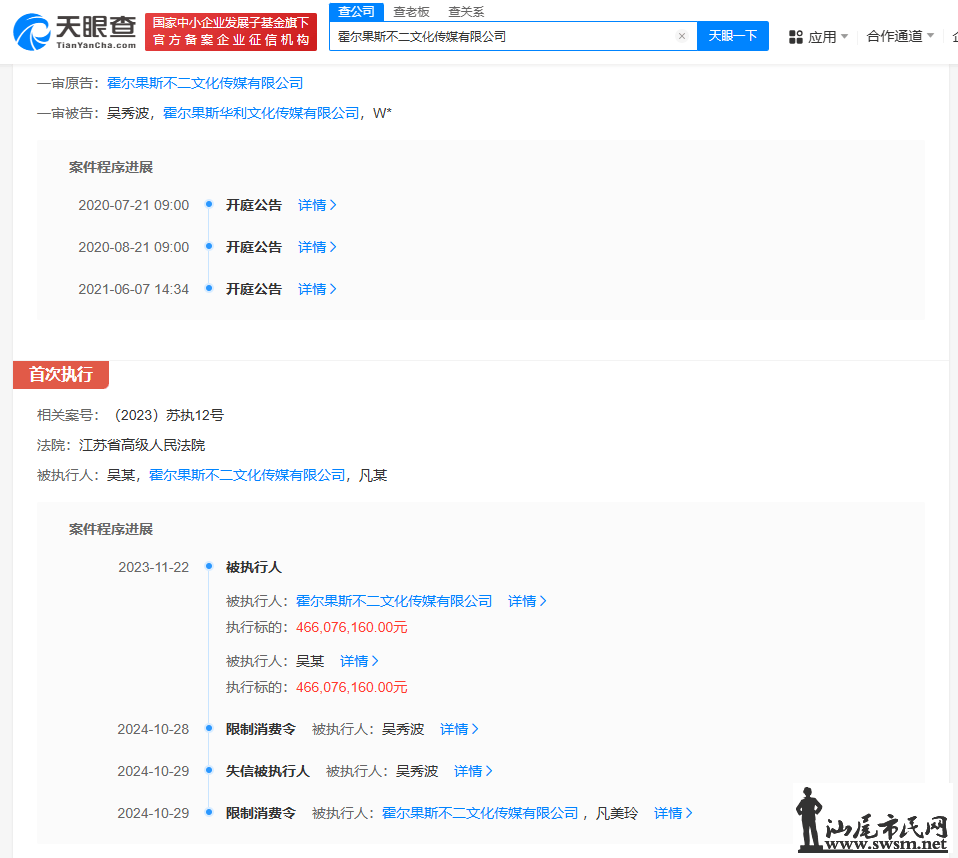Open 详情 for 2024-10-29 限制消费令
This screenshot has height=858, width=958.
pos(673,813)
